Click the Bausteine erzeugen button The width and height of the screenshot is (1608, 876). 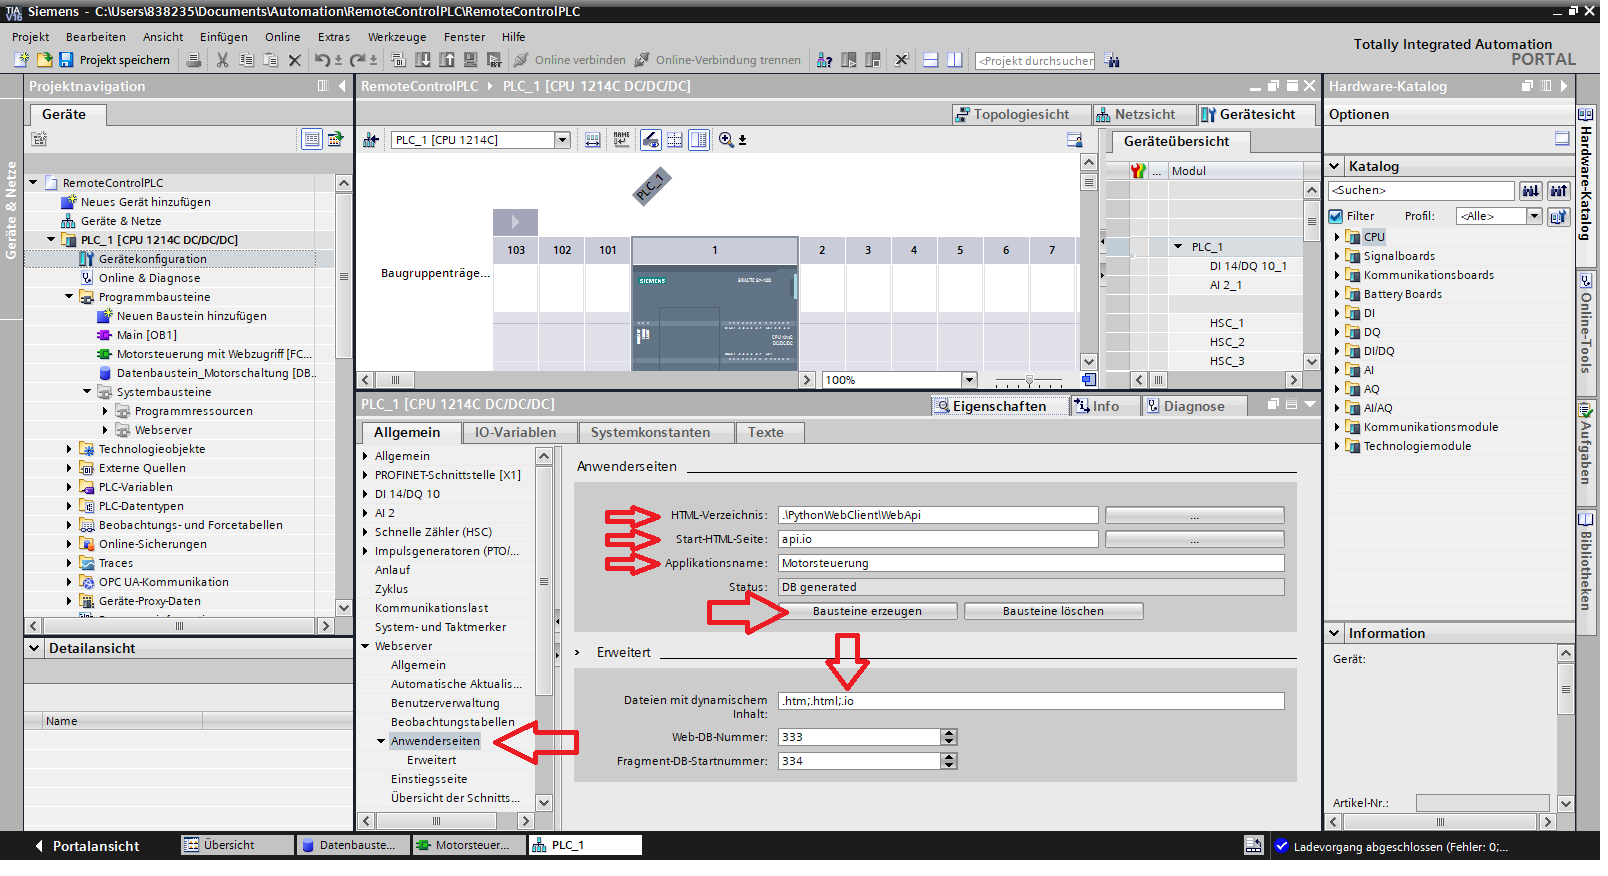tap(867, 611)
